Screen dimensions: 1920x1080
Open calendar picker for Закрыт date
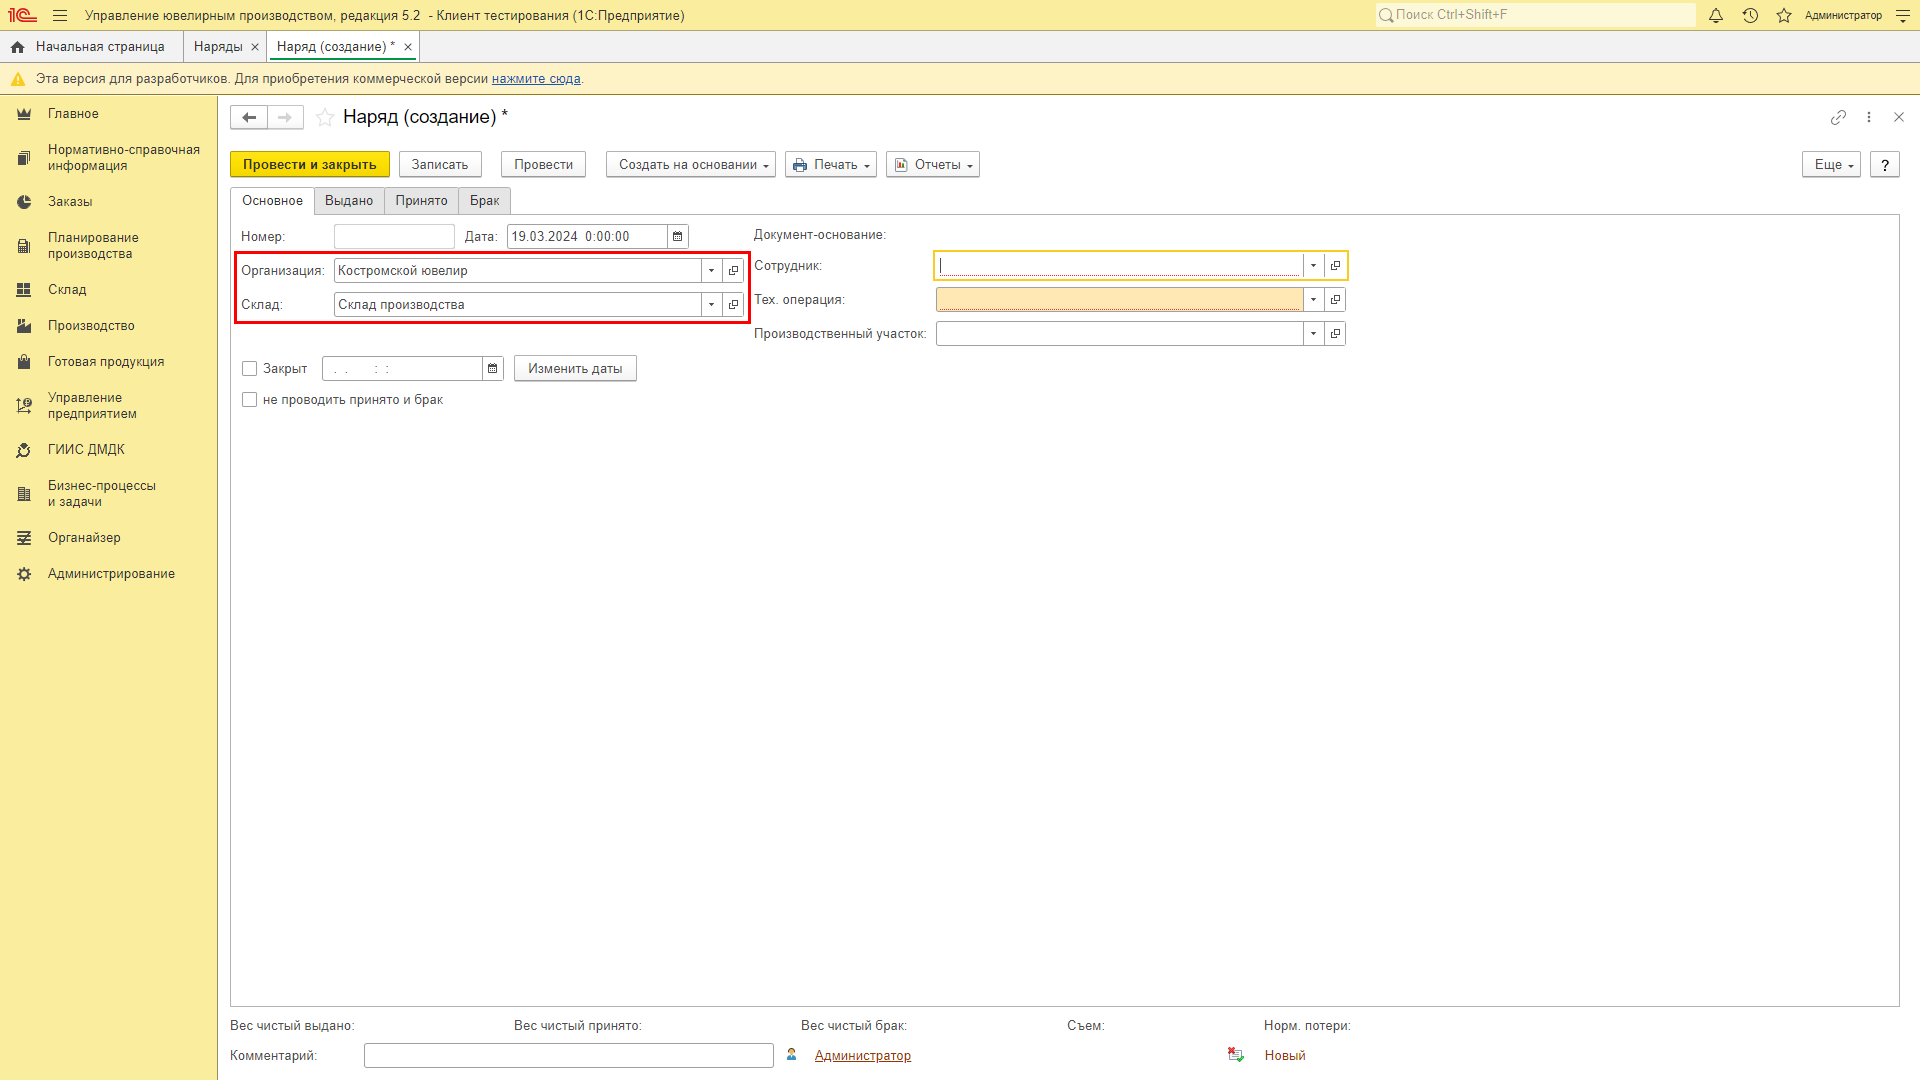coord(493,369)
